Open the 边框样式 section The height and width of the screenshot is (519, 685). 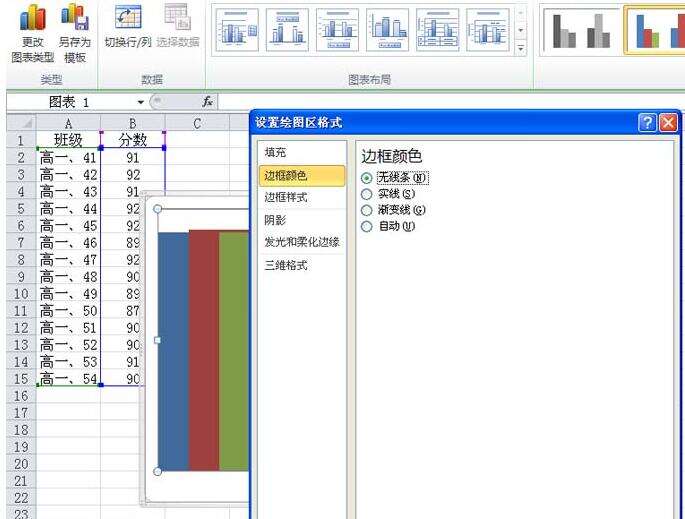302,197
